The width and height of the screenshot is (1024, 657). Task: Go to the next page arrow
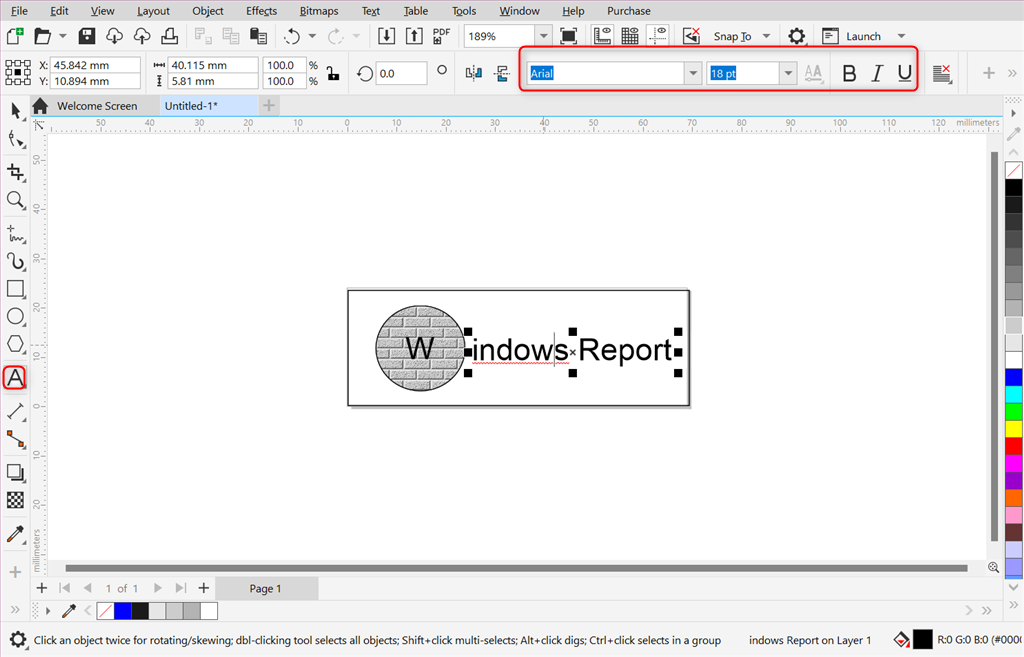click(x=157, y=588)
